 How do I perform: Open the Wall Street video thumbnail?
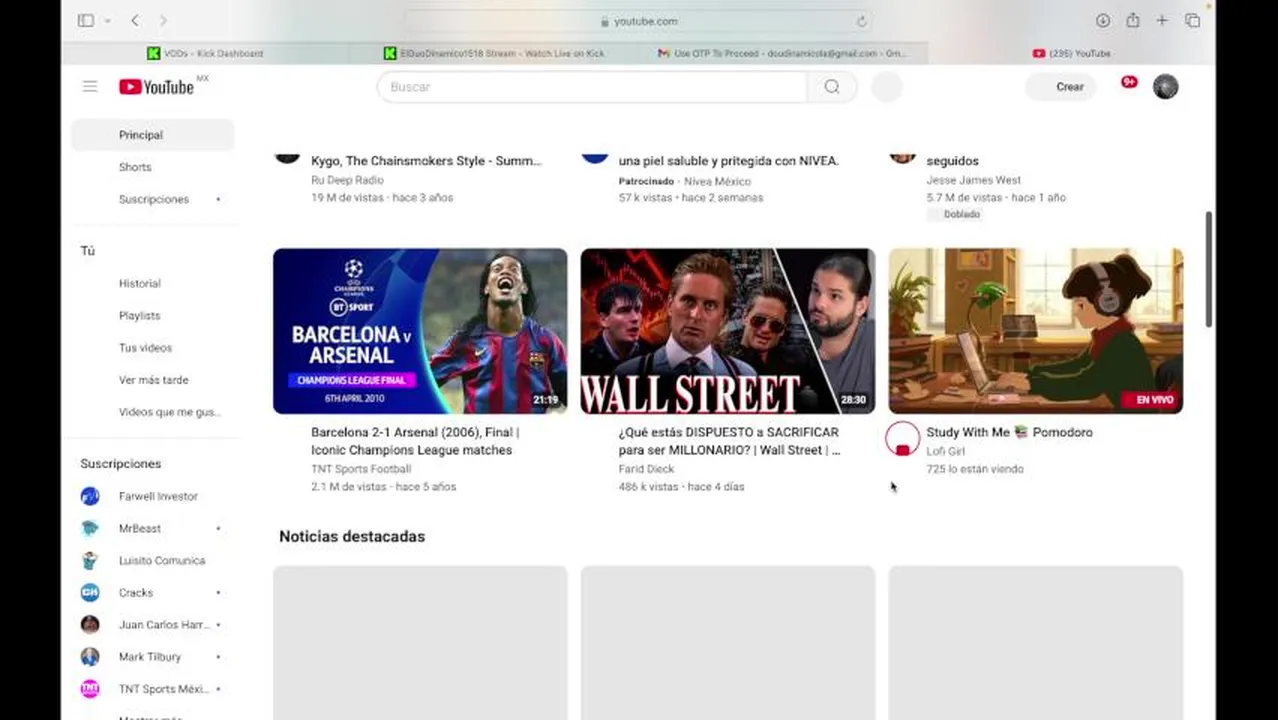tap(728, 331)
